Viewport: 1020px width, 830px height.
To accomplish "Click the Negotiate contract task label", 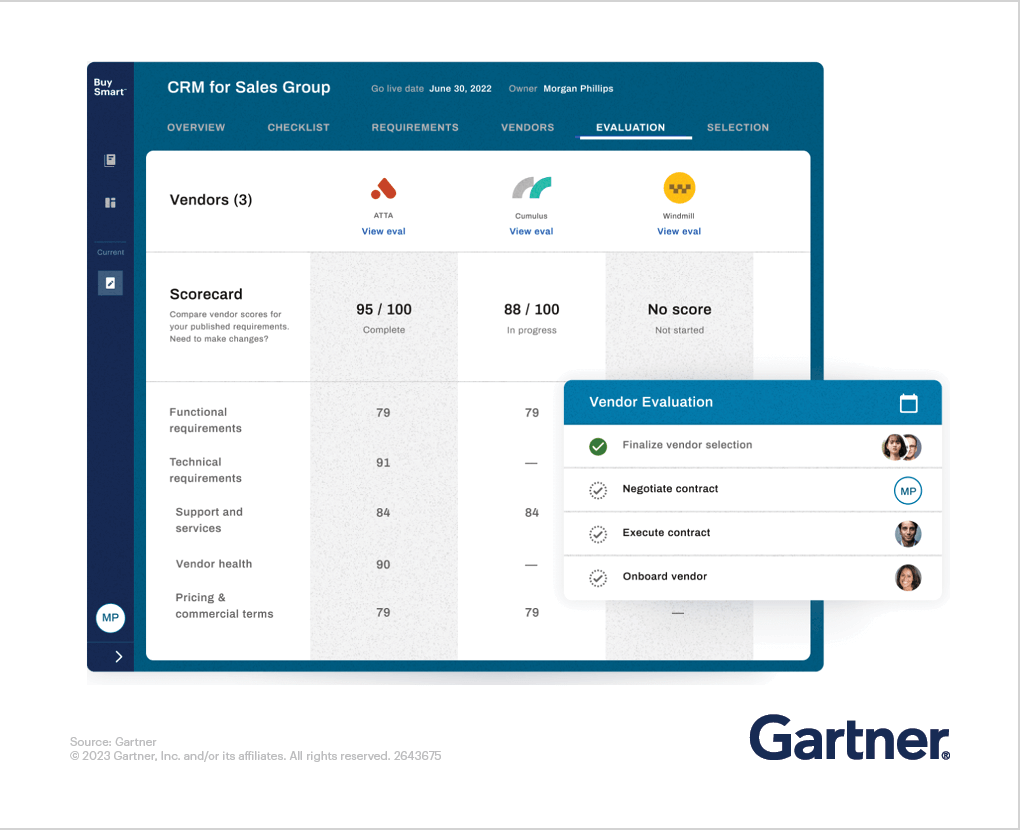I will click(670, 489).
